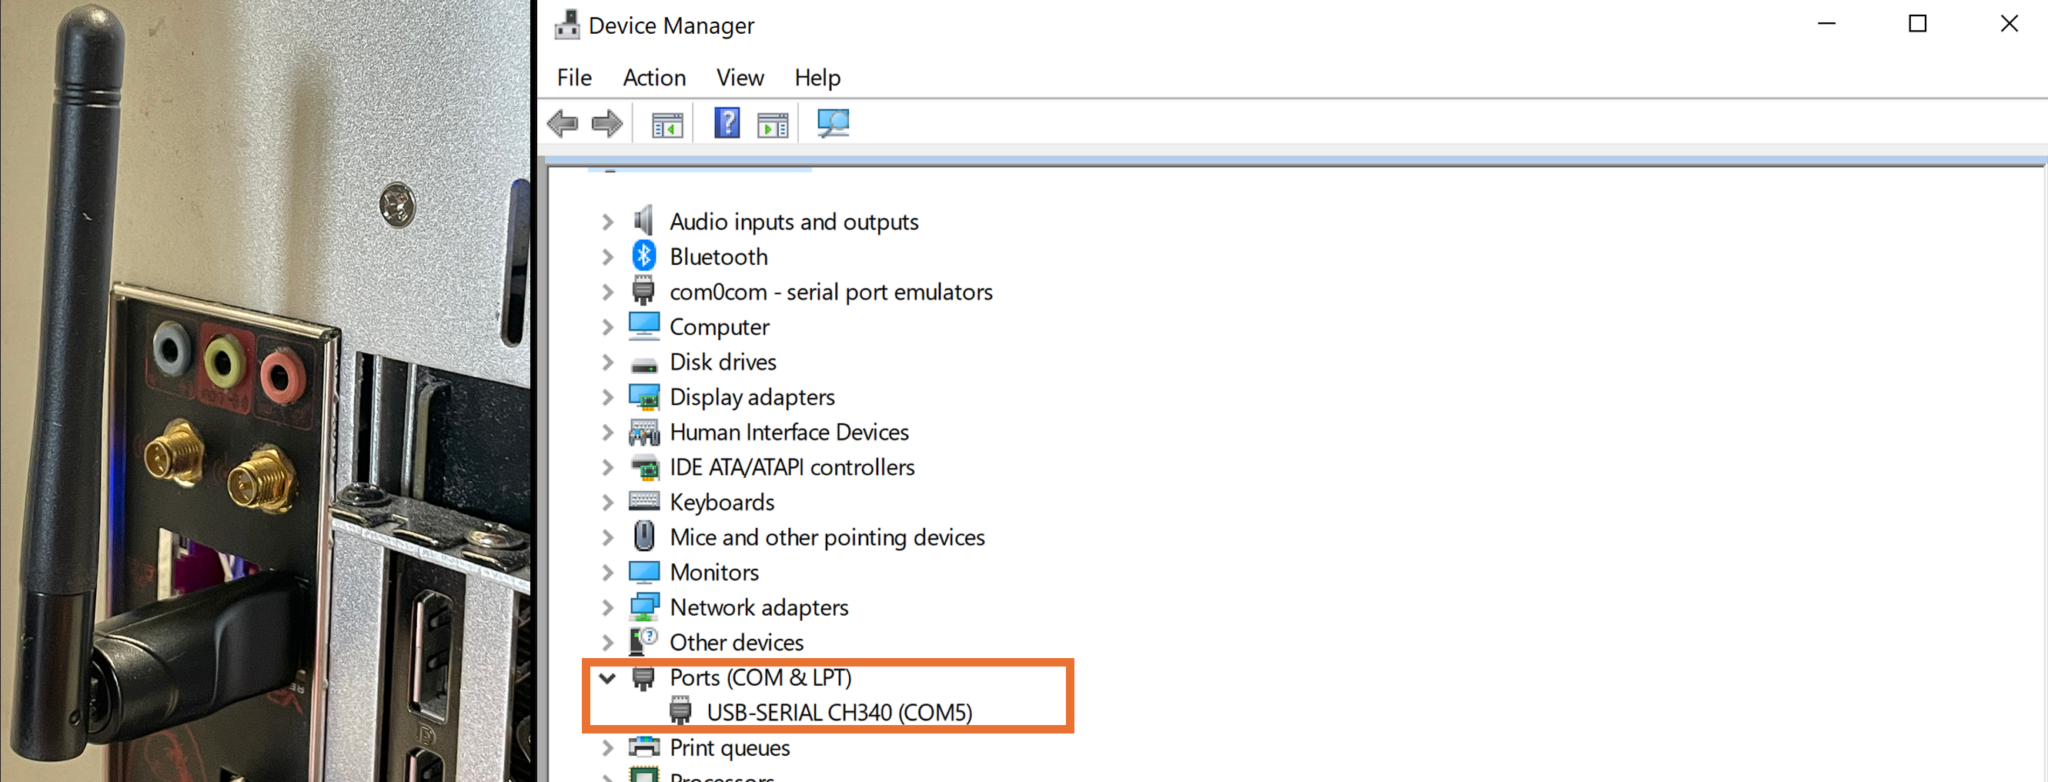
Task: Click the USB-SERIAL CH340 port icon
Action: (x=681, y=712)
